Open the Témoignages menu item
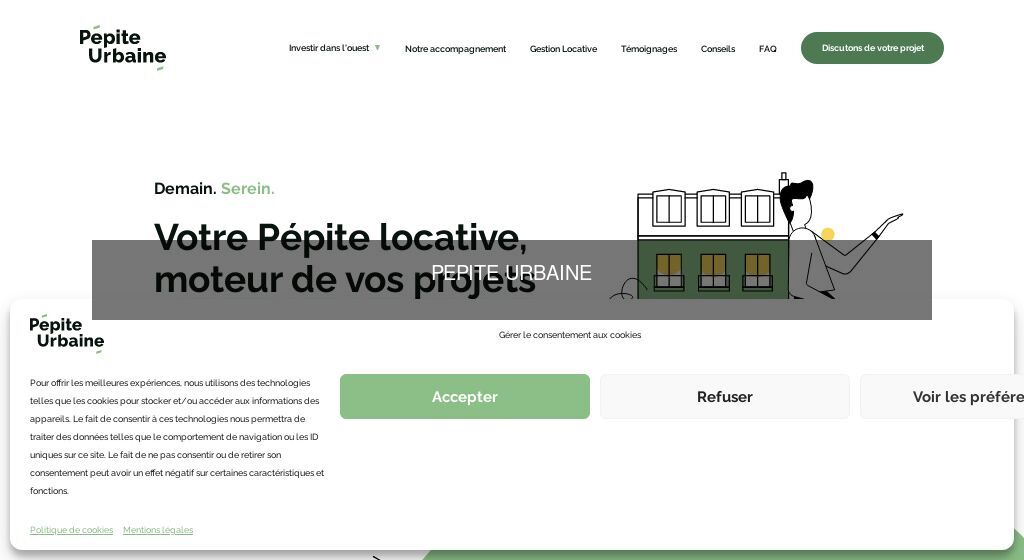 pos(648,49)
